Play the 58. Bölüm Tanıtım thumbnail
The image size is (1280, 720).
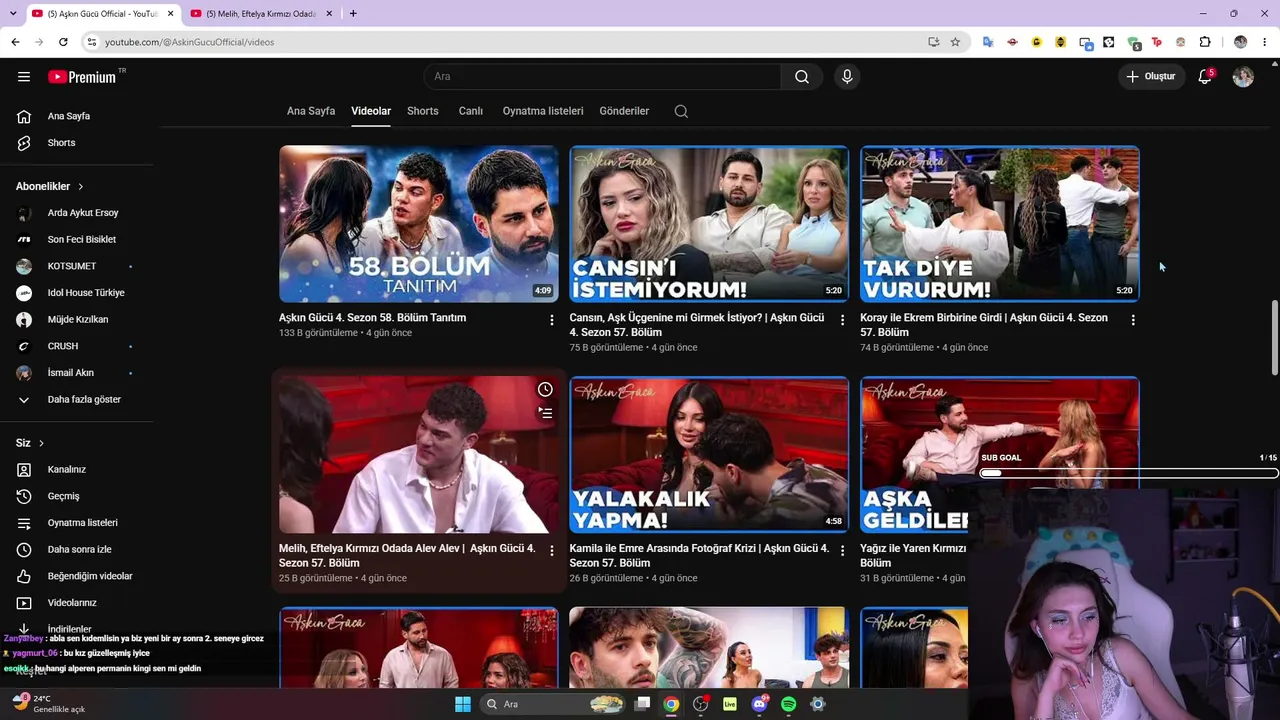419,224
